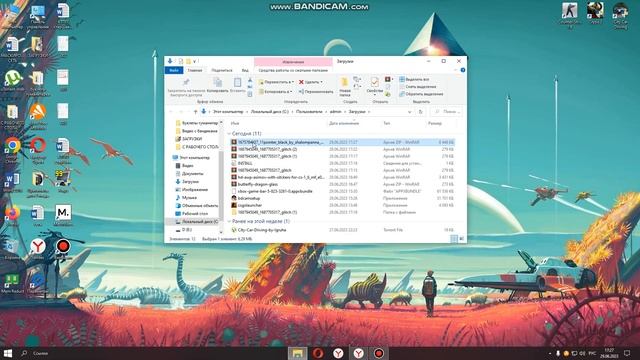640x360 pixels.
Task: Click the Back navigation arrow in Explorer
Action: [x=171, y=111]
